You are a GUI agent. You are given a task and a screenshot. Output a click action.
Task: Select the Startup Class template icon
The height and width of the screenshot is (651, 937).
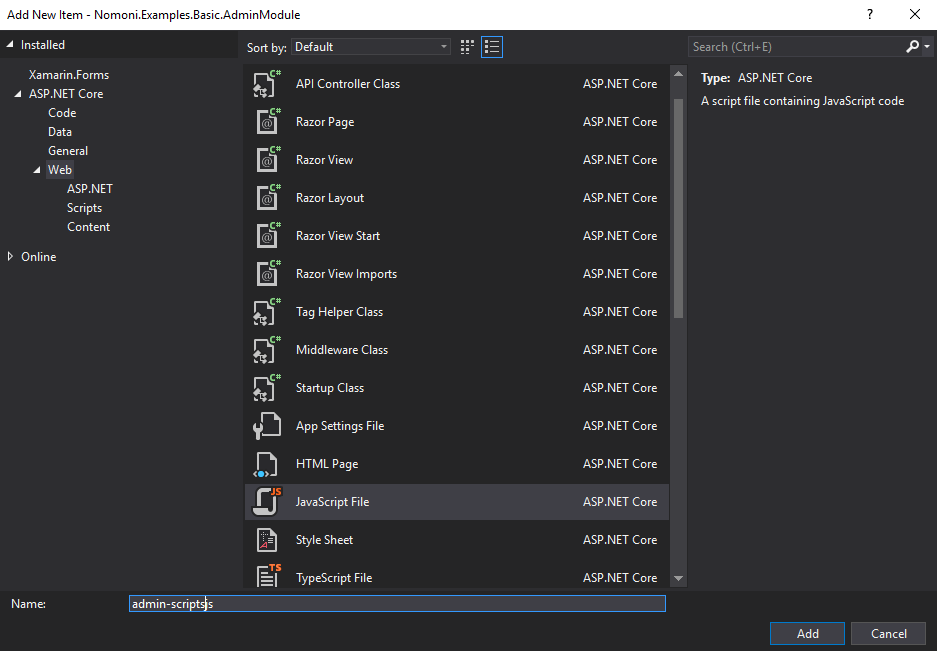pyautogui.click(x=266, y=387)
